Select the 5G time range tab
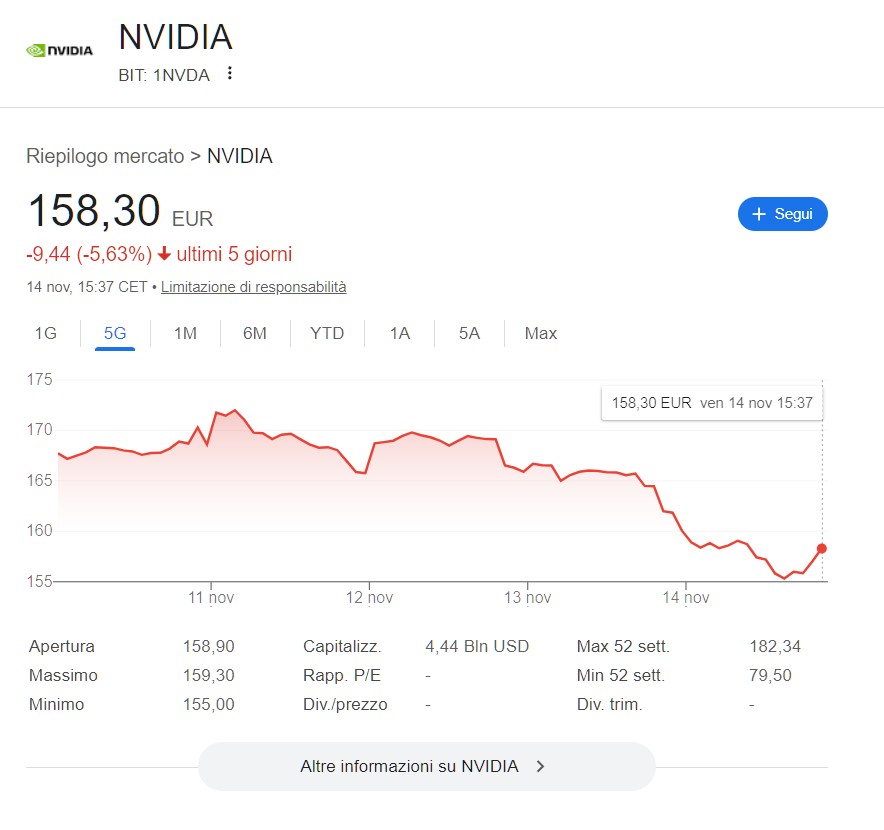The width and height of the screenshot is (884, 830). pyautogui.click(x=115, y=333)
